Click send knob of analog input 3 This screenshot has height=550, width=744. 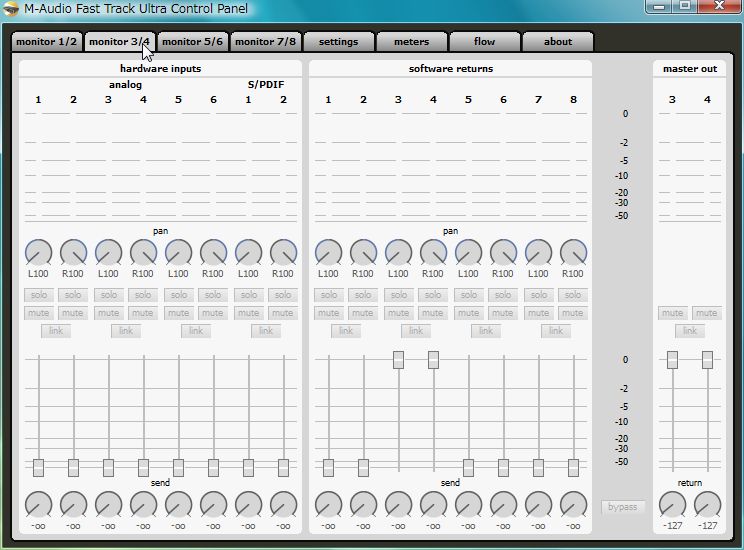coord(109,504)
